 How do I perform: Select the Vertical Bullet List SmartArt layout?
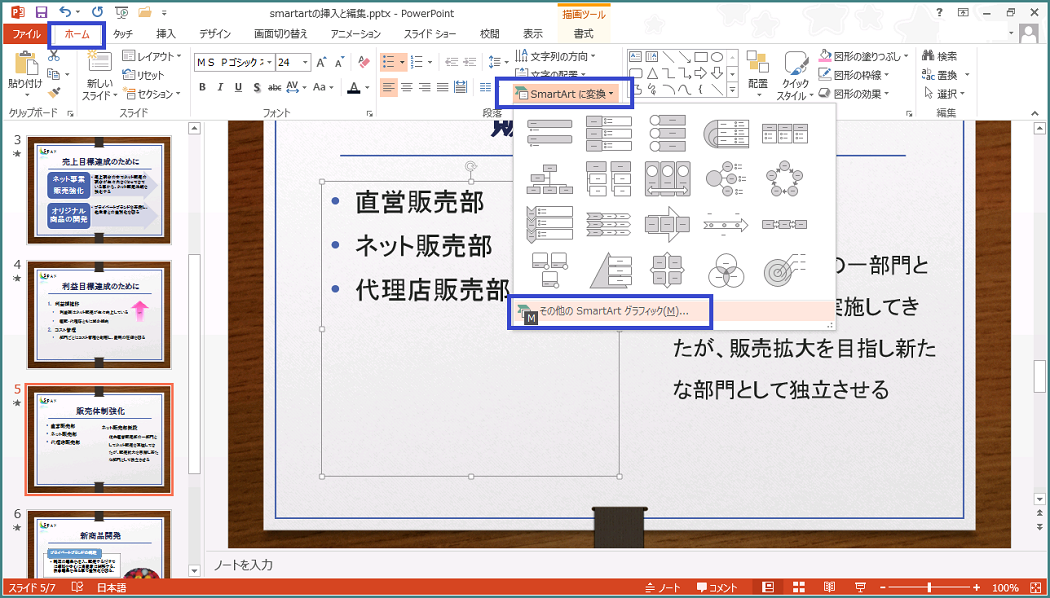pos(550,133)
